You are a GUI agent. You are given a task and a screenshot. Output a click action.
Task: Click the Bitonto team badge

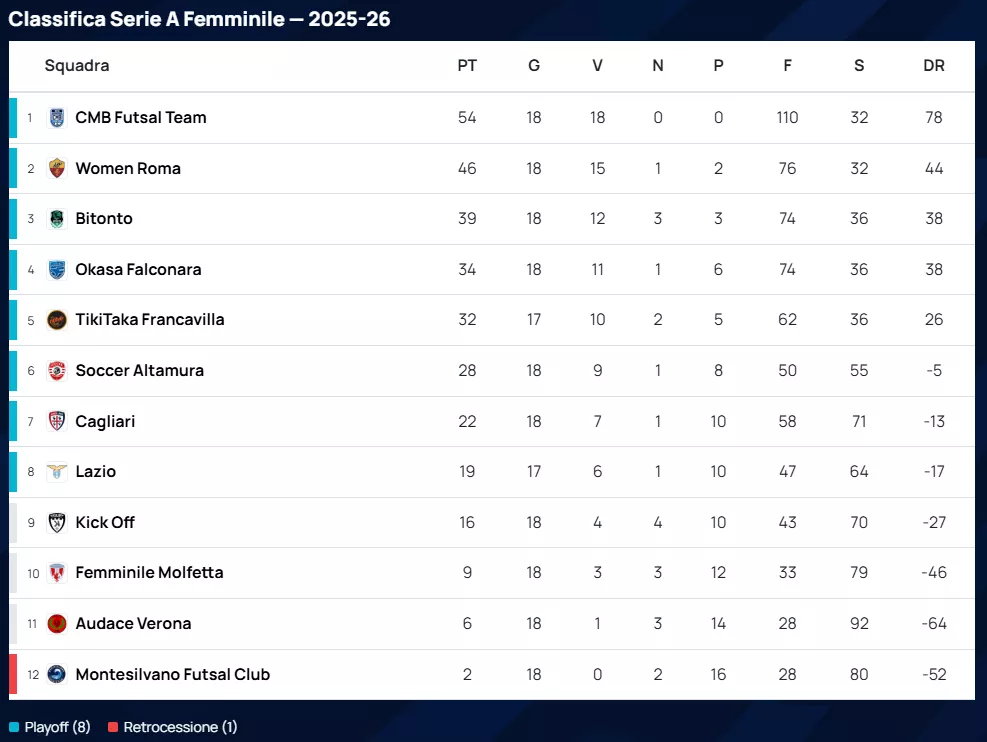(x=57, y=219)
